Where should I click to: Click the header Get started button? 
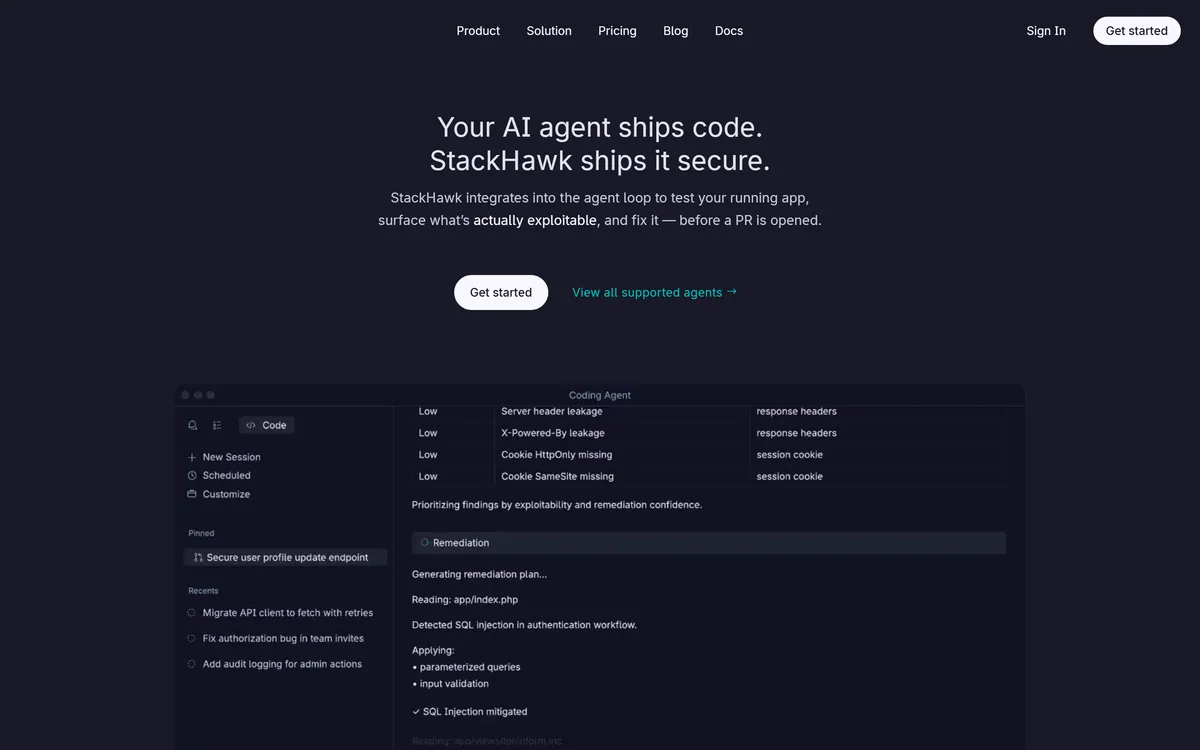[1137, 31]
